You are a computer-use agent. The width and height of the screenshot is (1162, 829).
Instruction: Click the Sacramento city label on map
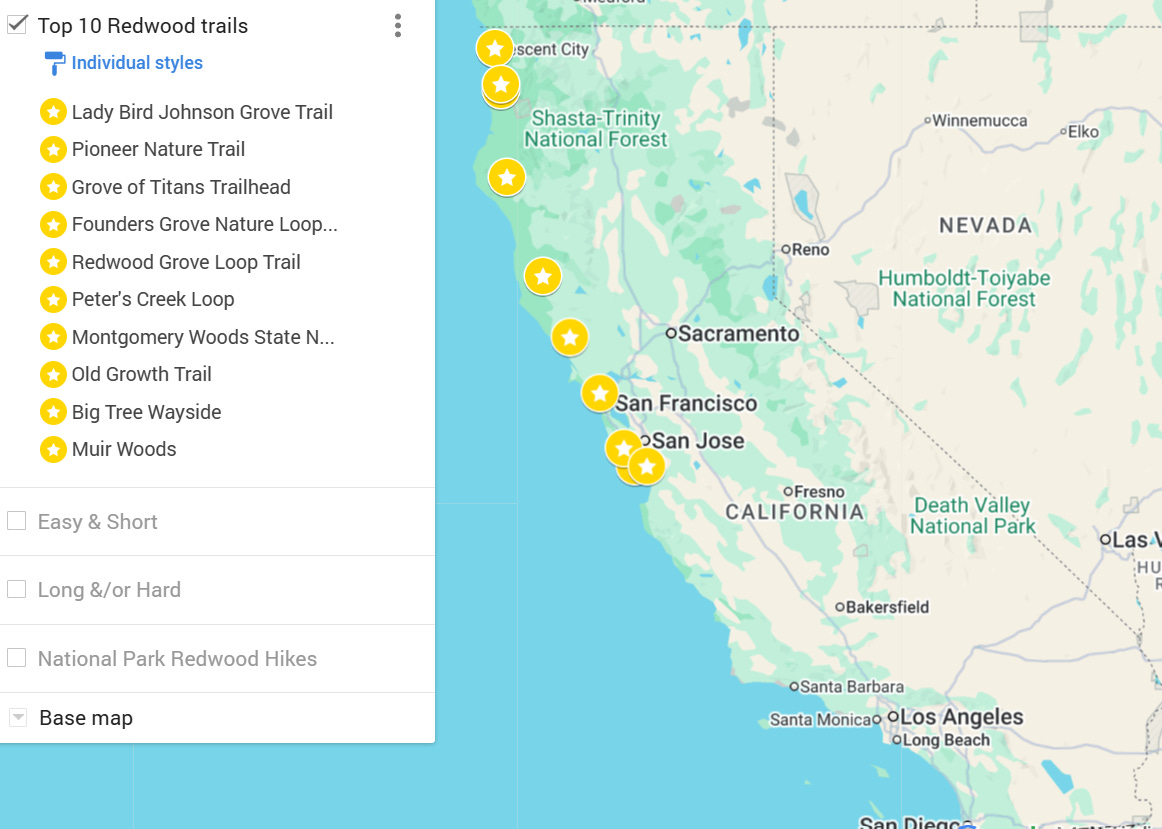[x=738, y=334]
